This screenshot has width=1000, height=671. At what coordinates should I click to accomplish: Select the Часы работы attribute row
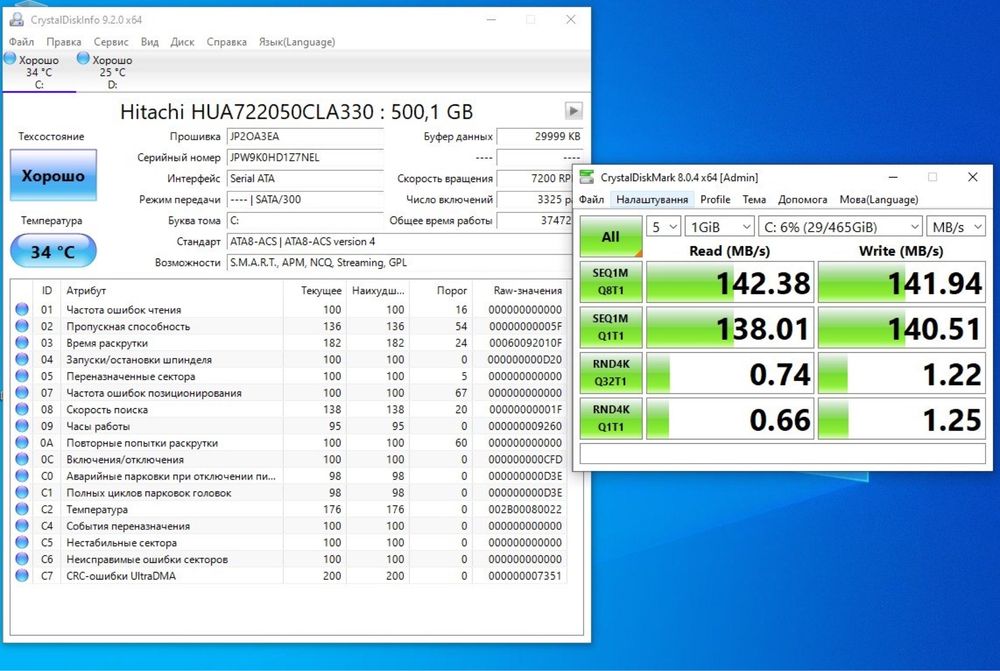(289, 425)
